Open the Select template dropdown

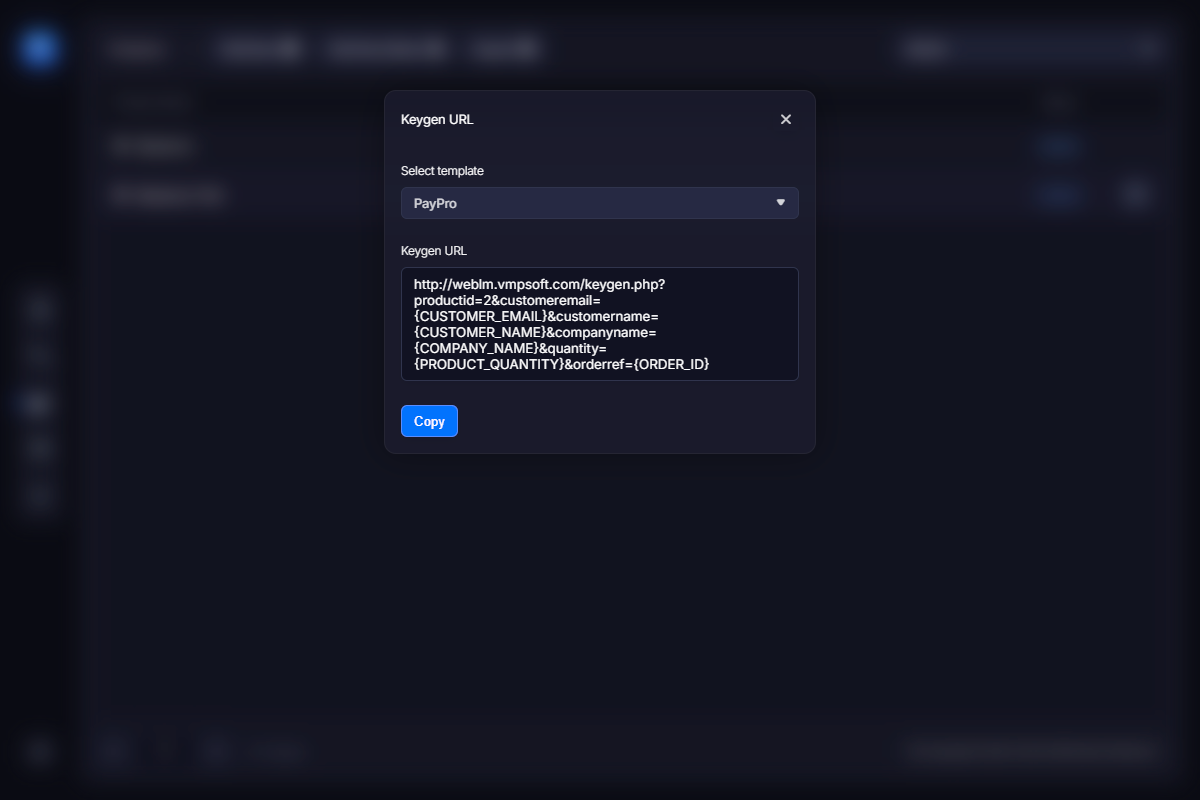tap(600, 203)
